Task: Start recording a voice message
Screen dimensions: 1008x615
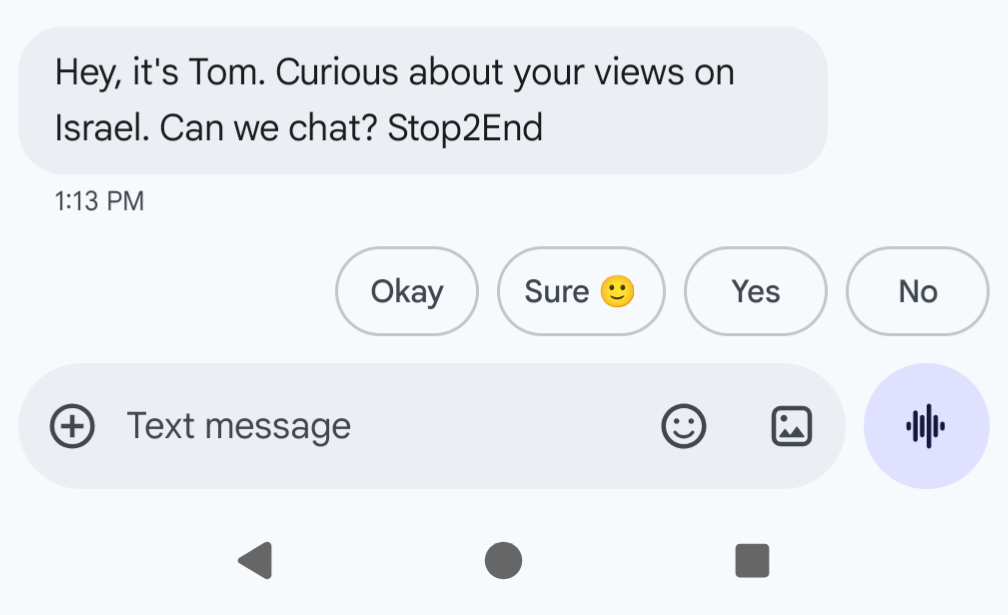Action: tap(926, 426)
